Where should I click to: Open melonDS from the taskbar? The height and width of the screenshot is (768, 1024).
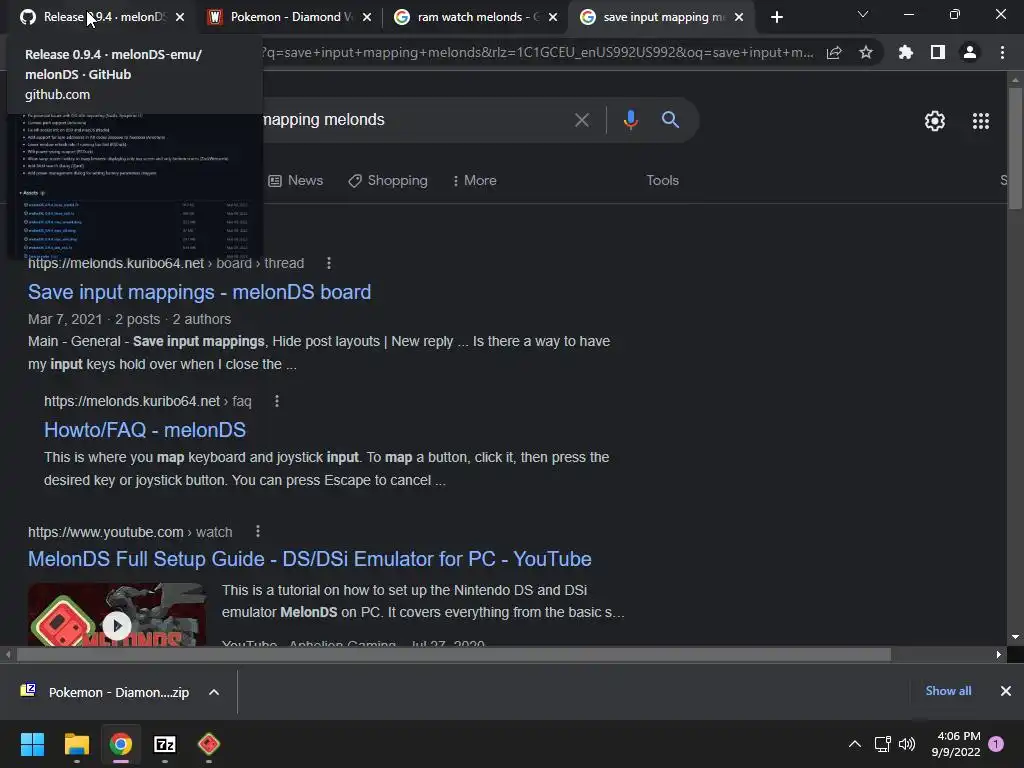(x=209, y=744)
